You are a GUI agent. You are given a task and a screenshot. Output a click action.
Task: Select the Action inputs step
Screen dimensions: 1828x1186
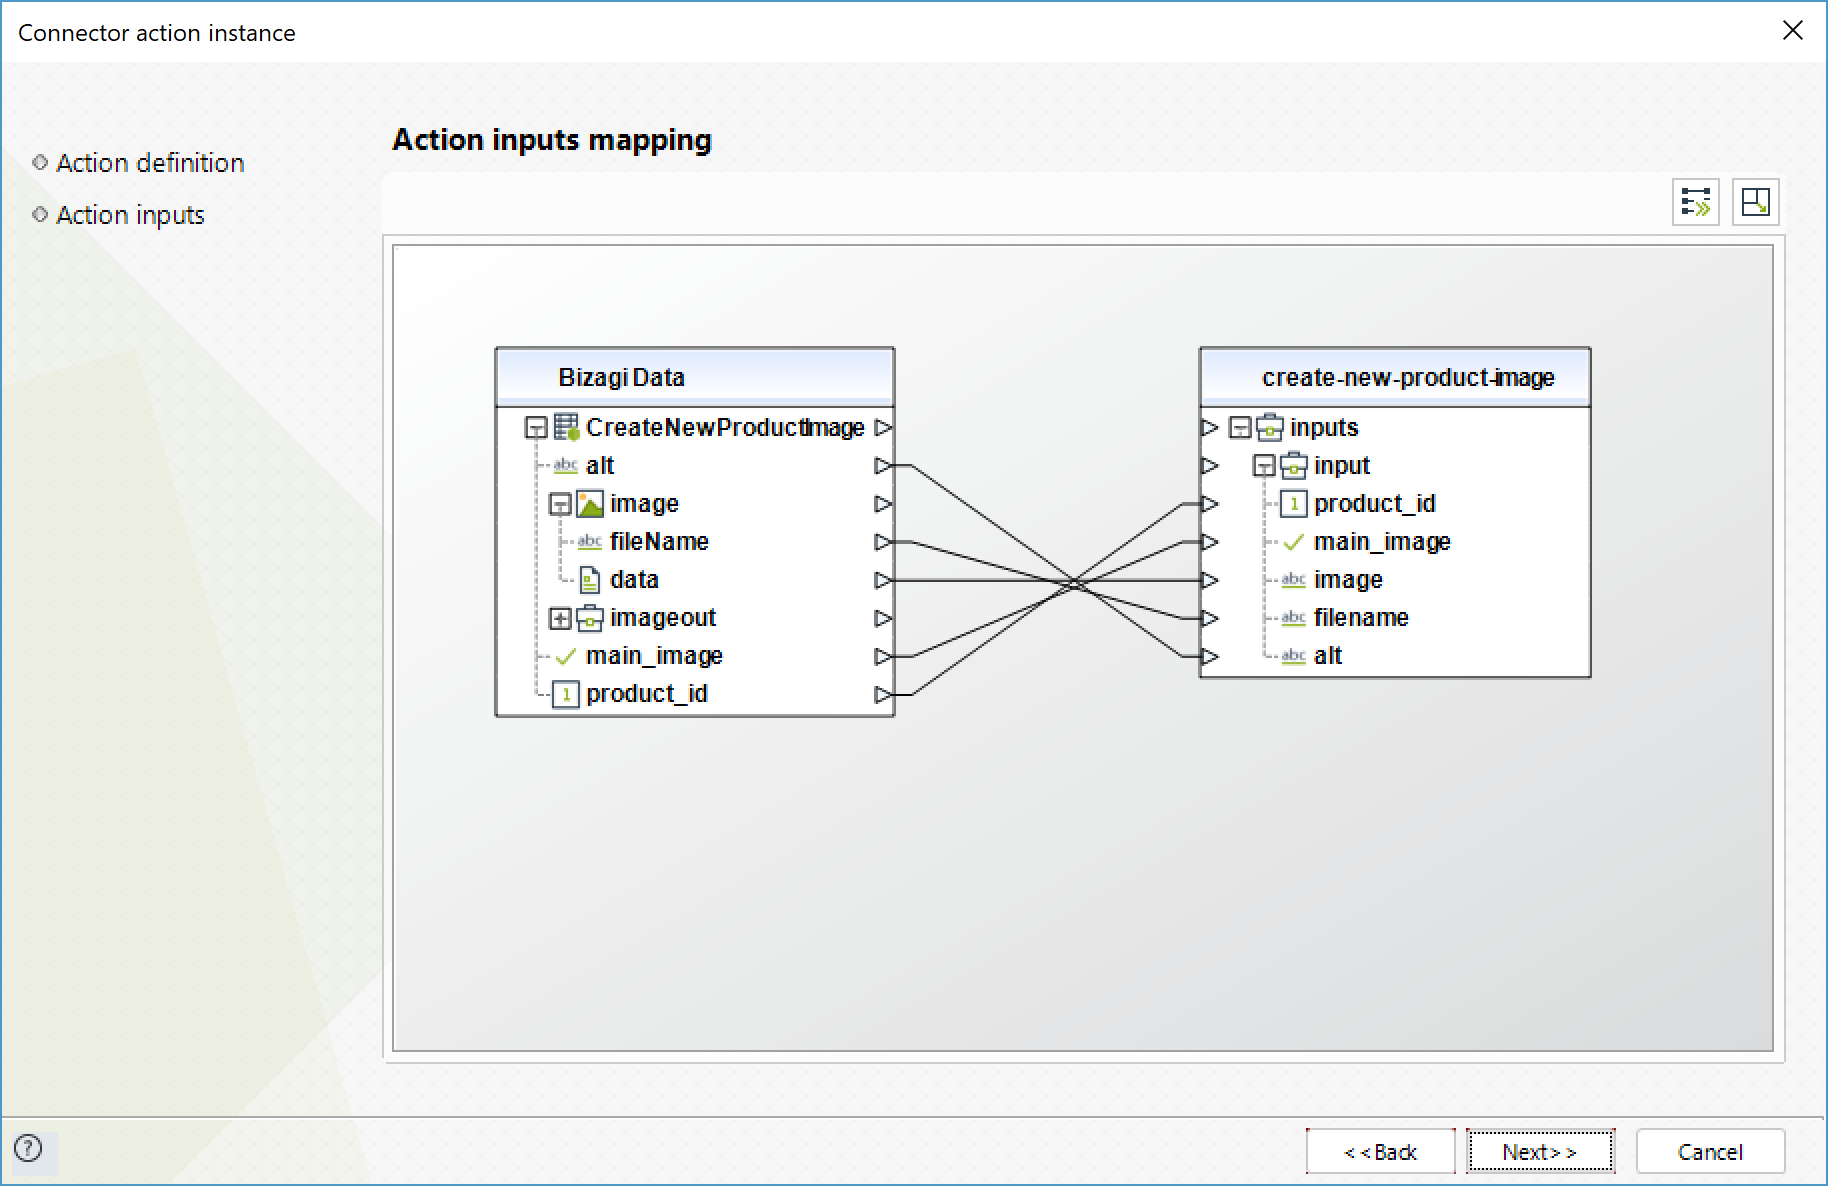pos(130,215)
